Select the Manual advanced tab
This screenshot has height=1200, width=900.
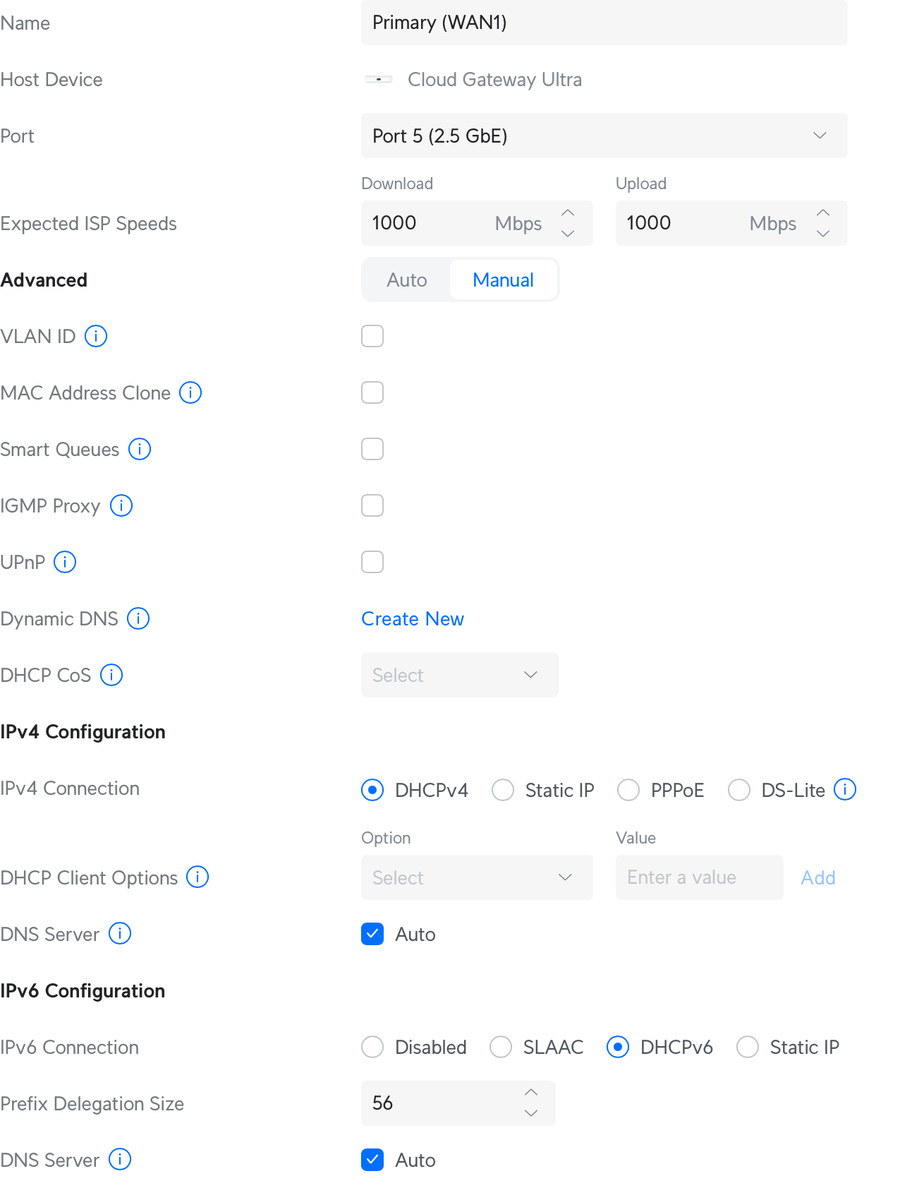(x=503, y=280)
